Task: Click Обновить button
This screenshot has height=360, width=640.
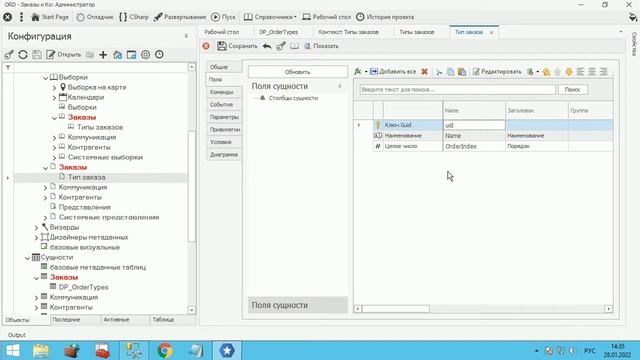Action: click(x=298, y=72)
